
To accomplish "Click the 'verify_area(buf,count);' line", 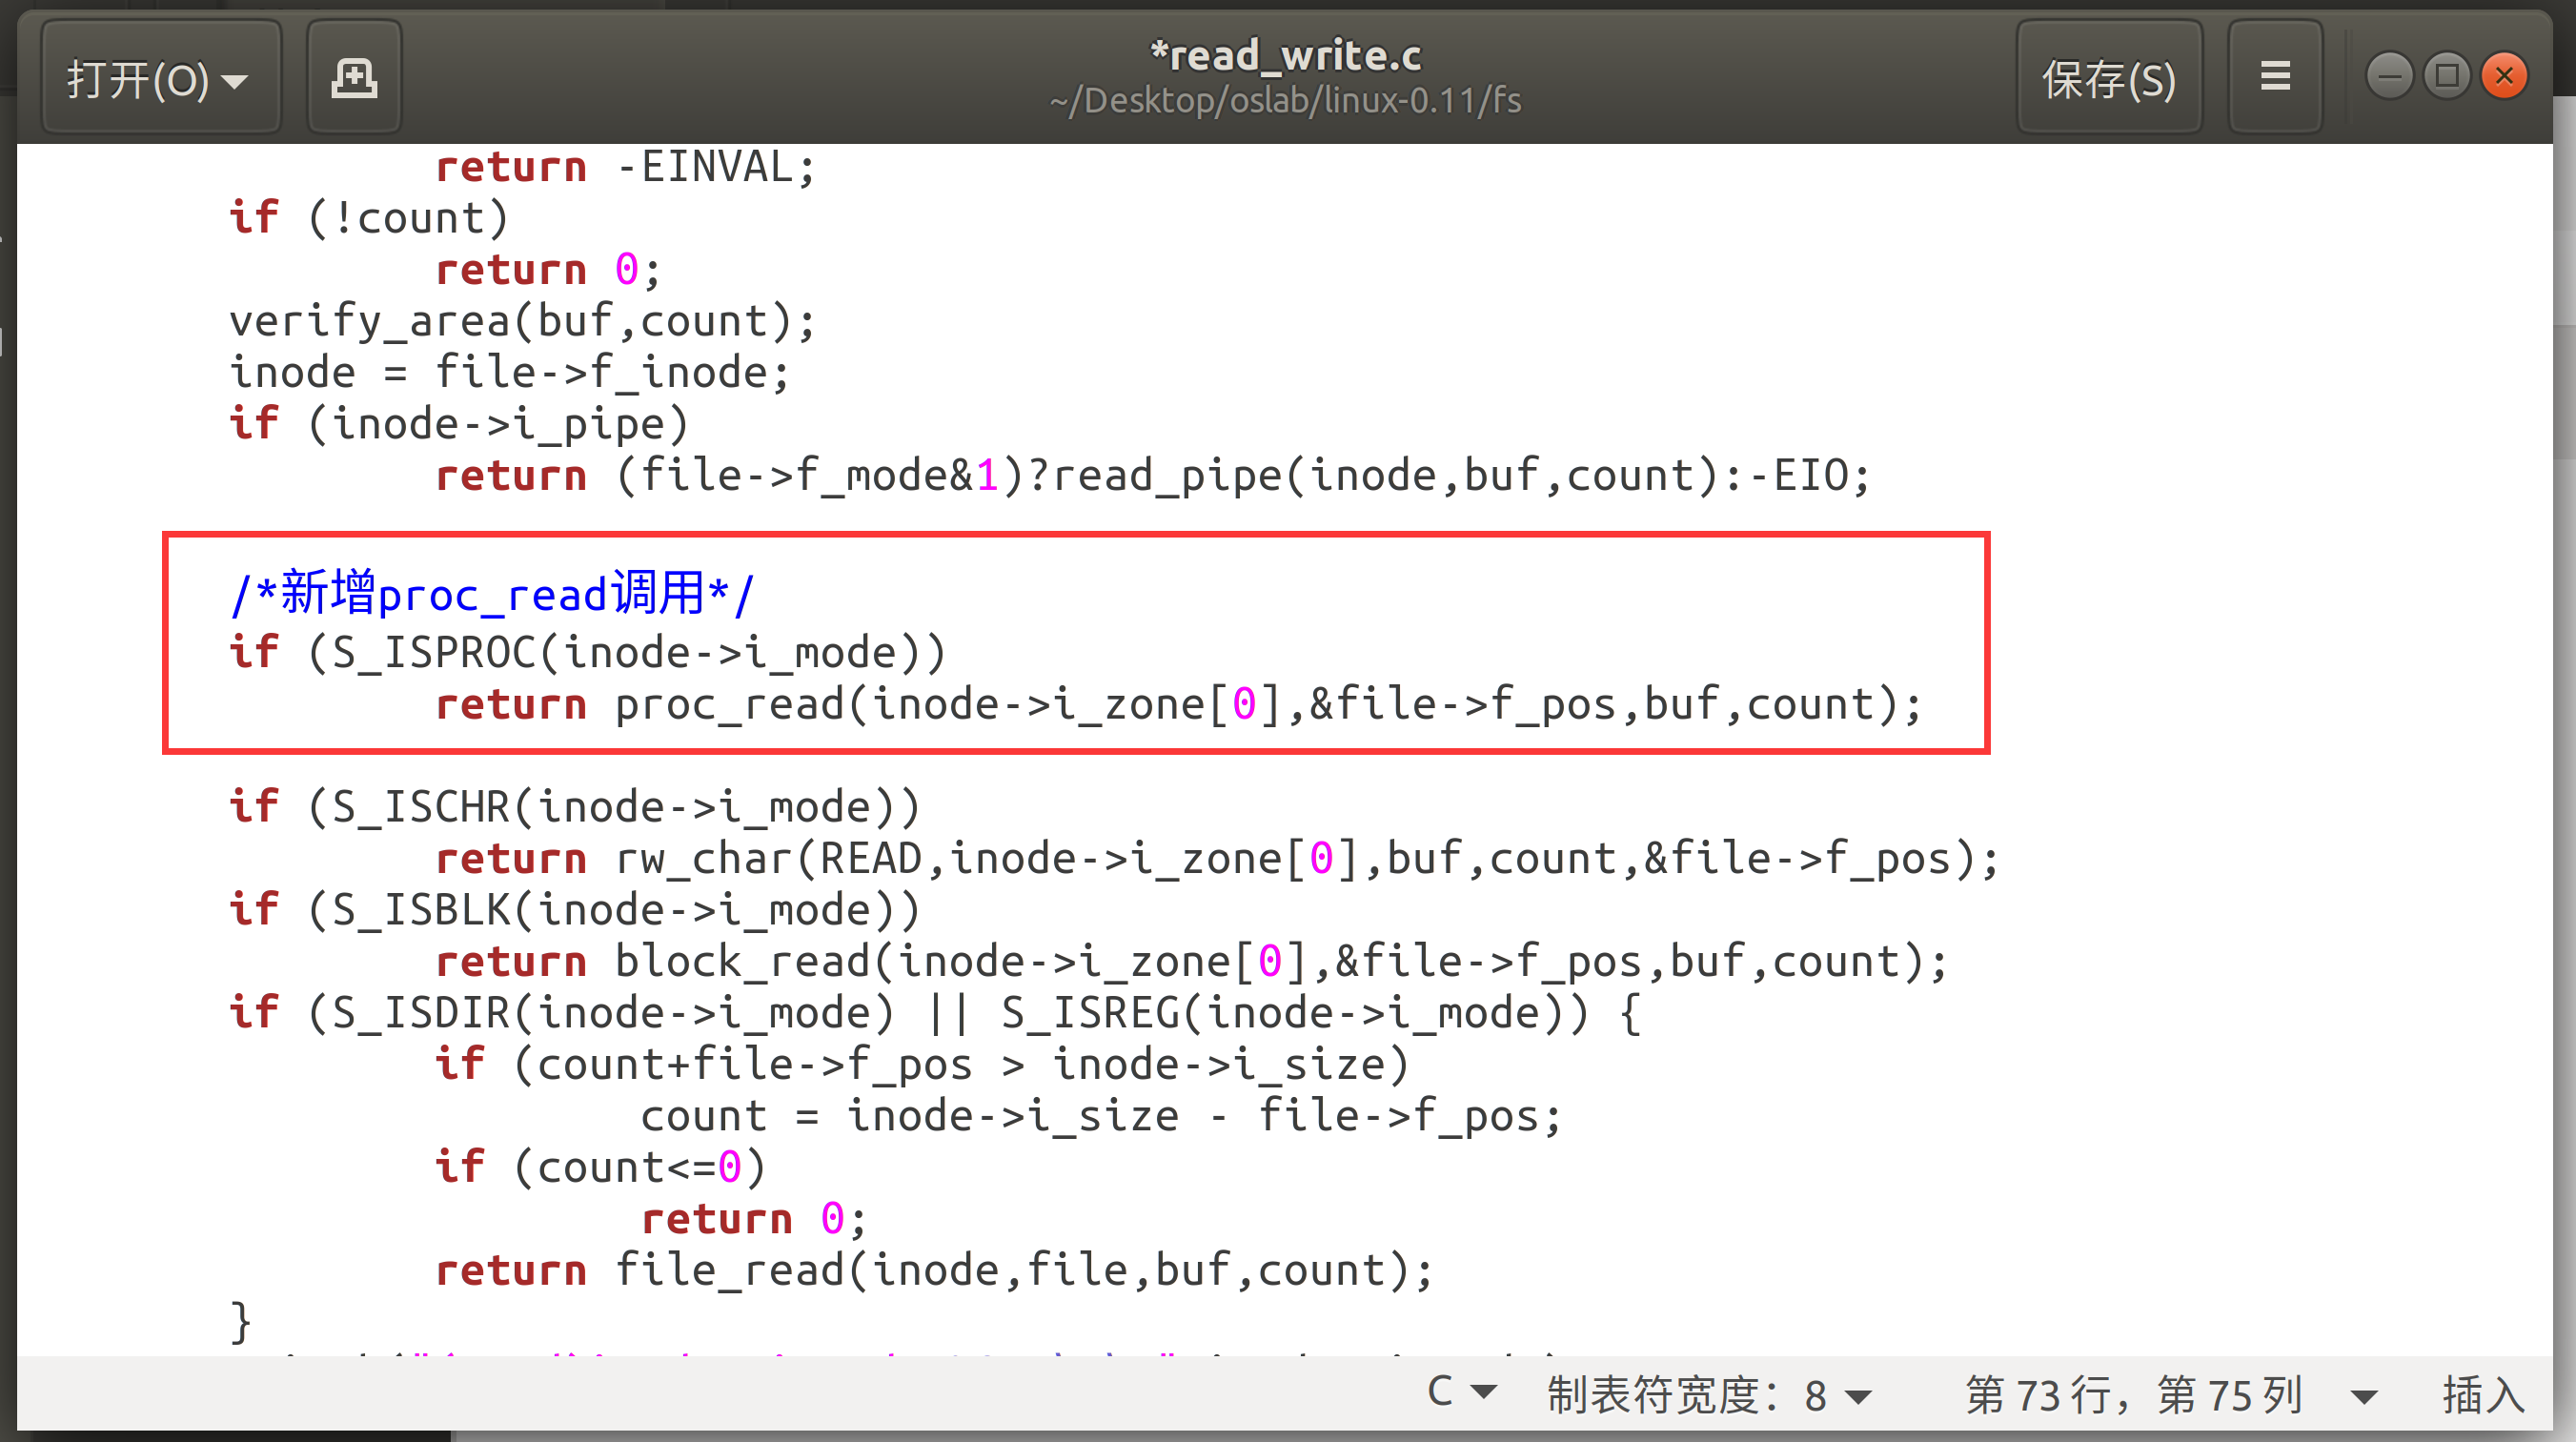I will (x=523, y=321).
